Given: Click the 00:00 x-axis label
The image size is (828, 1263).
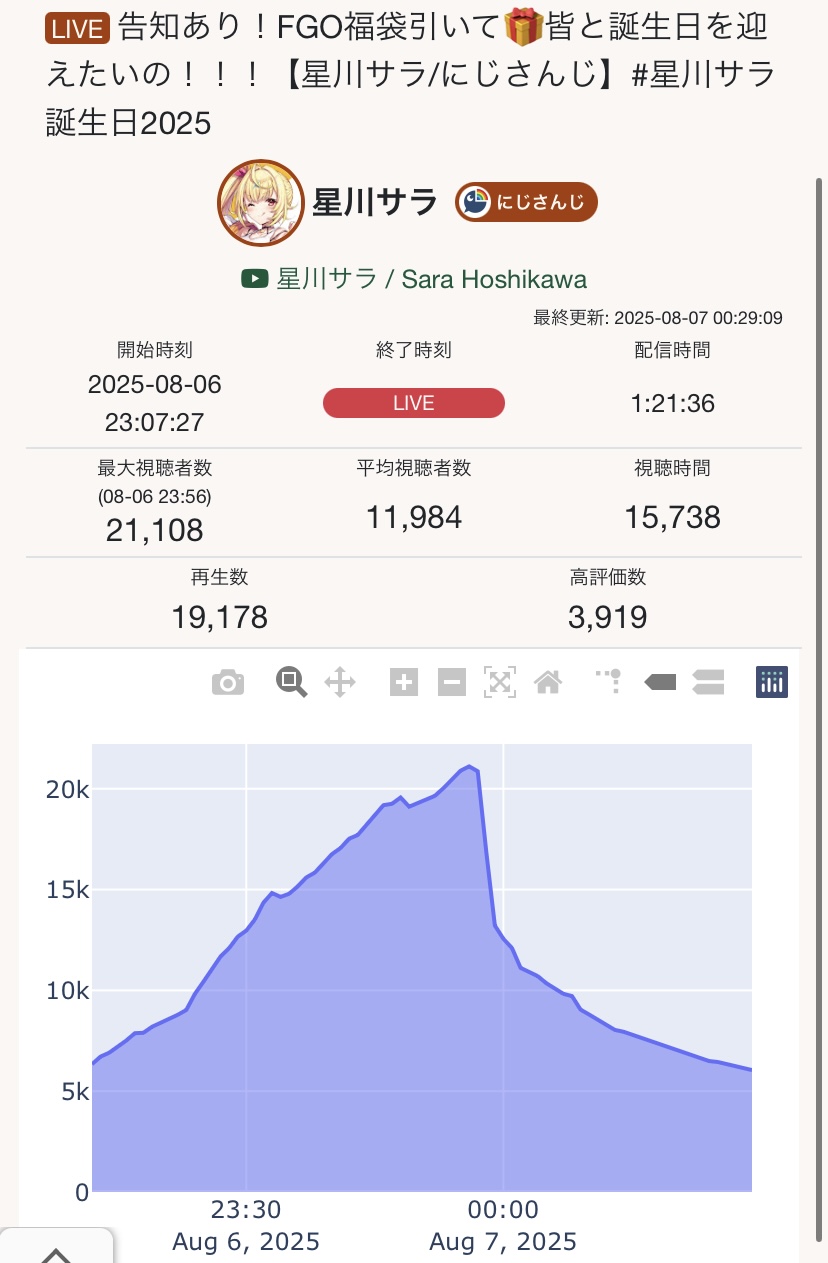Looking at the screenshot, I should [x=503, y=1210].
